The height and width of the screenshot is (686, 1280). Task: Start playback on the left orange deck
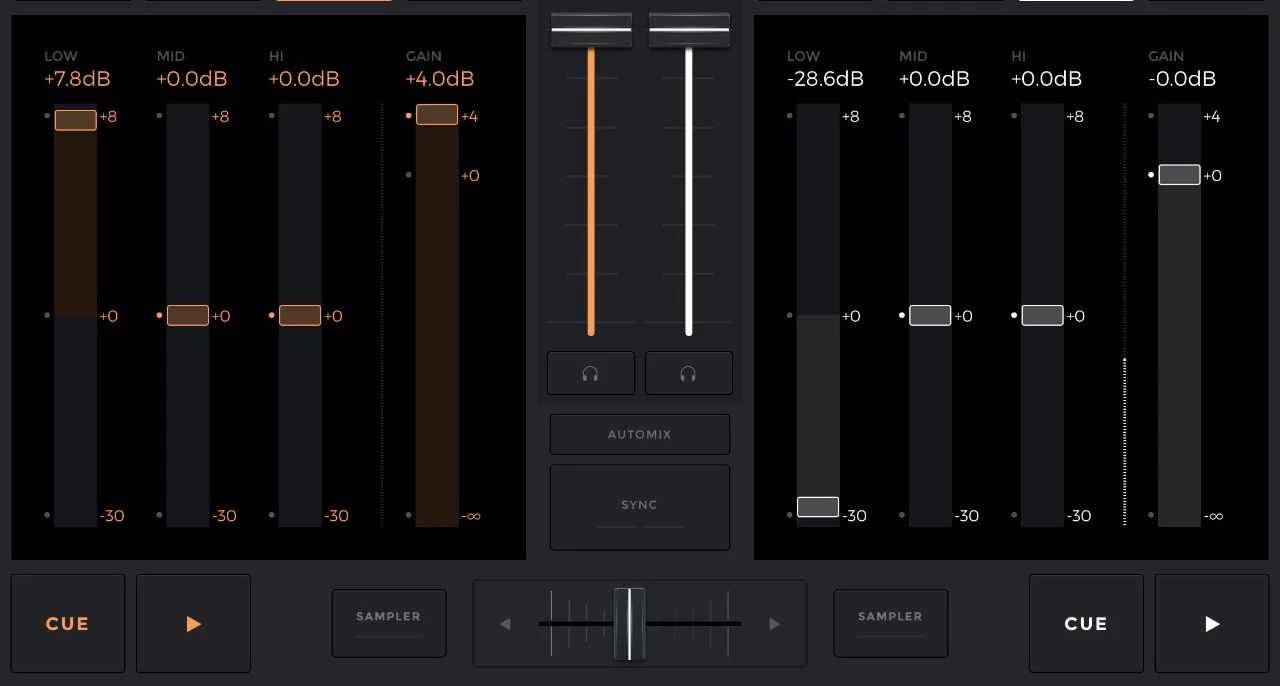tap(193, 624)
